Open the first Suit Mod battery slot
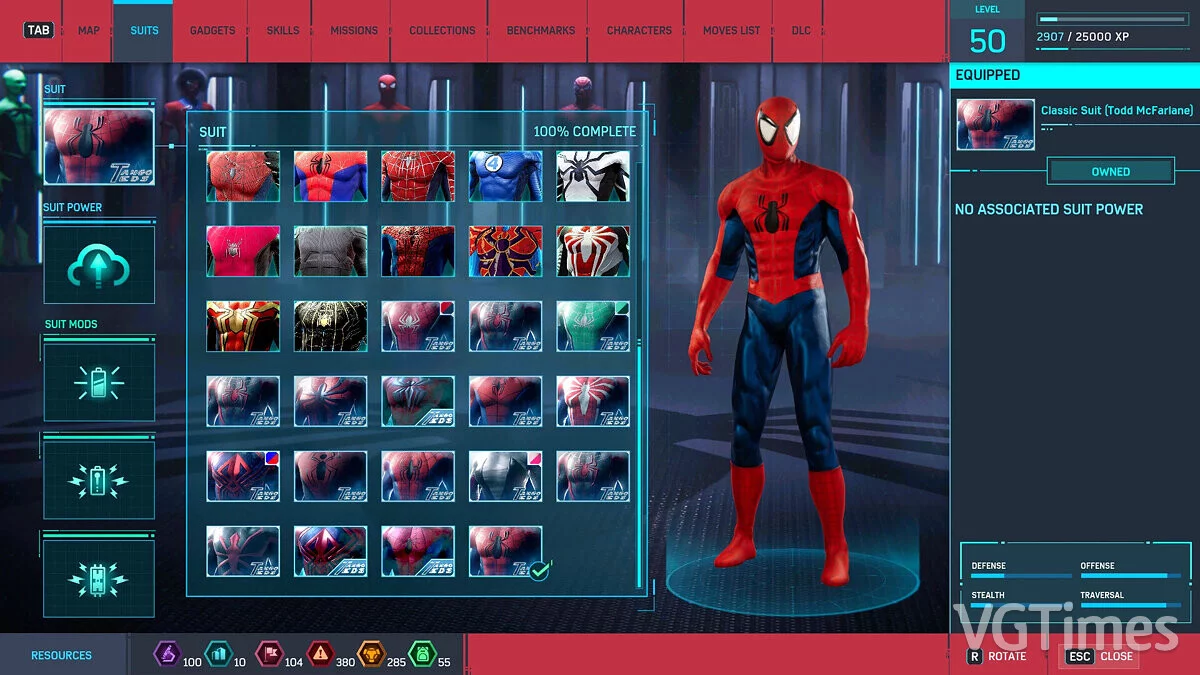This screenshot has width=1200, height=675. (98, 381)
